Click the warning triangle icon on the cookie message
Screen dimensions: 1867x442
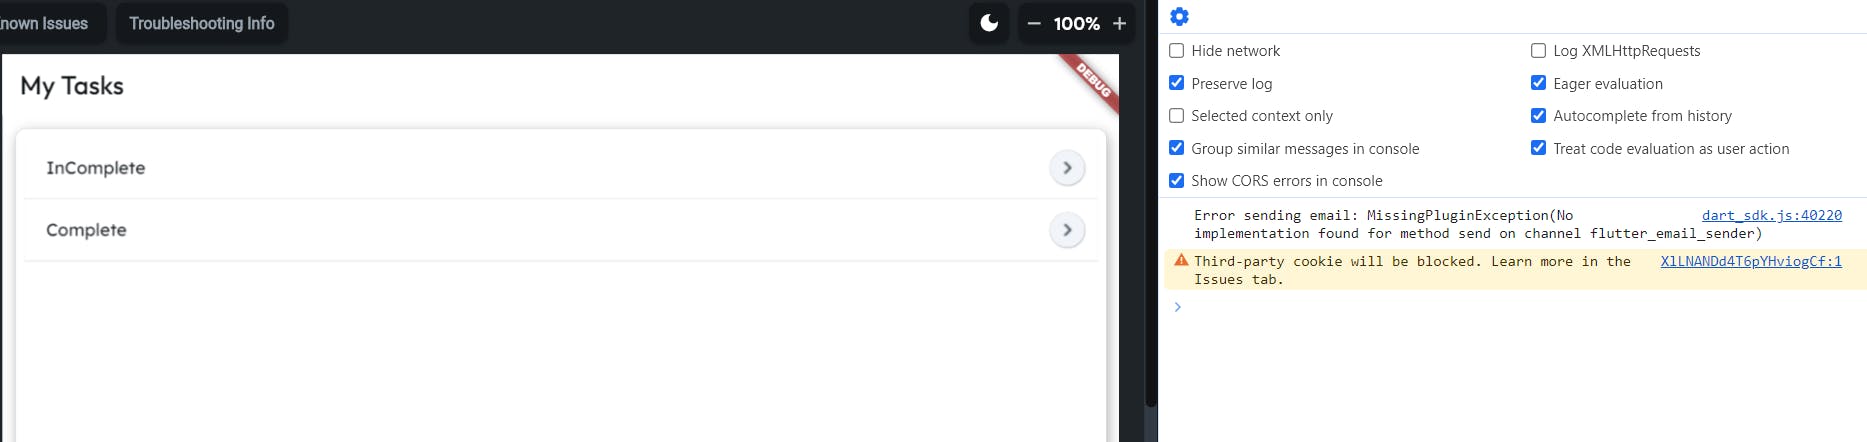[1181, 260]
